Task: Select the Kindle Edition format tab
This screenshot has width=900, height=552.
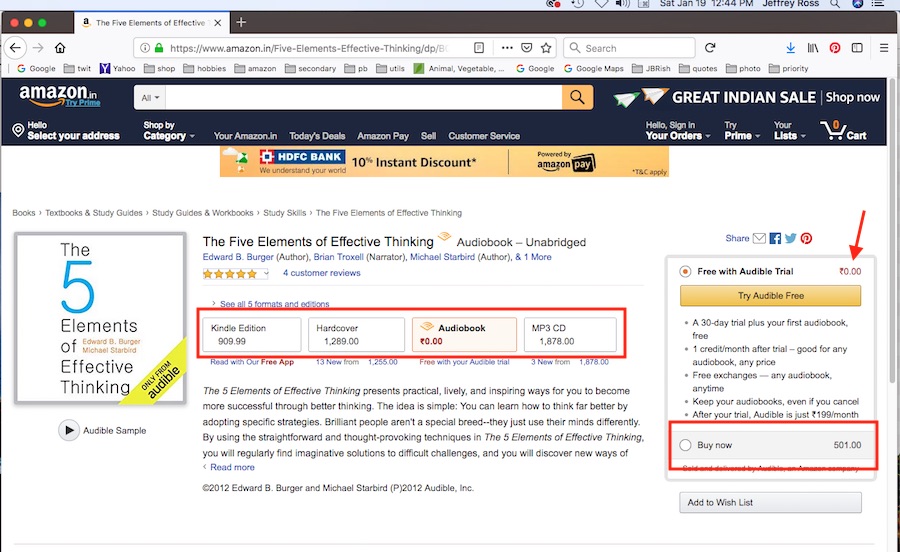Action: click(253, 334)
